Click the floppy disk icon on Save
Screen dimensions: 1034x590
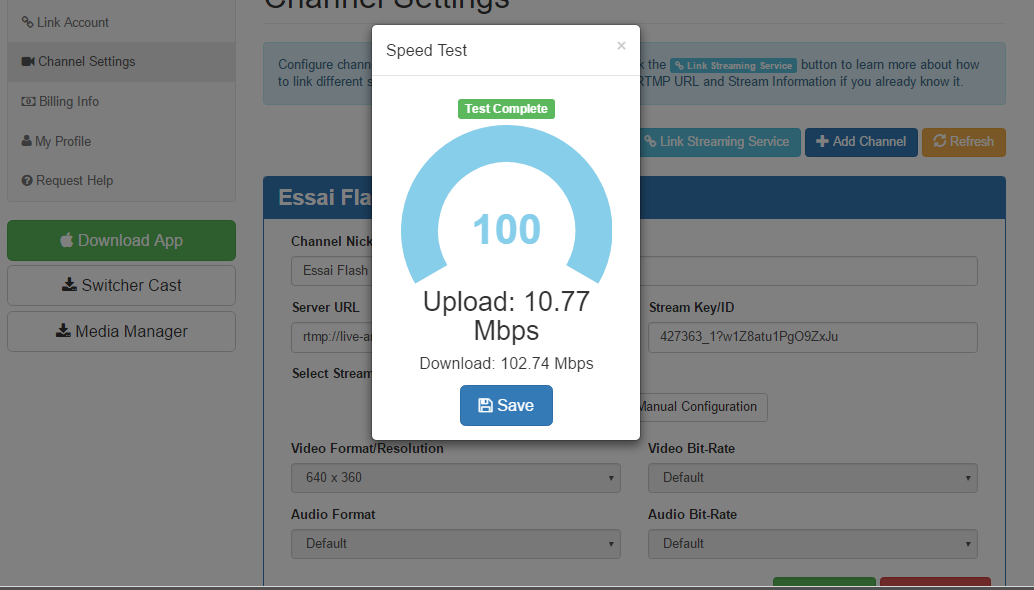(485, 405)
